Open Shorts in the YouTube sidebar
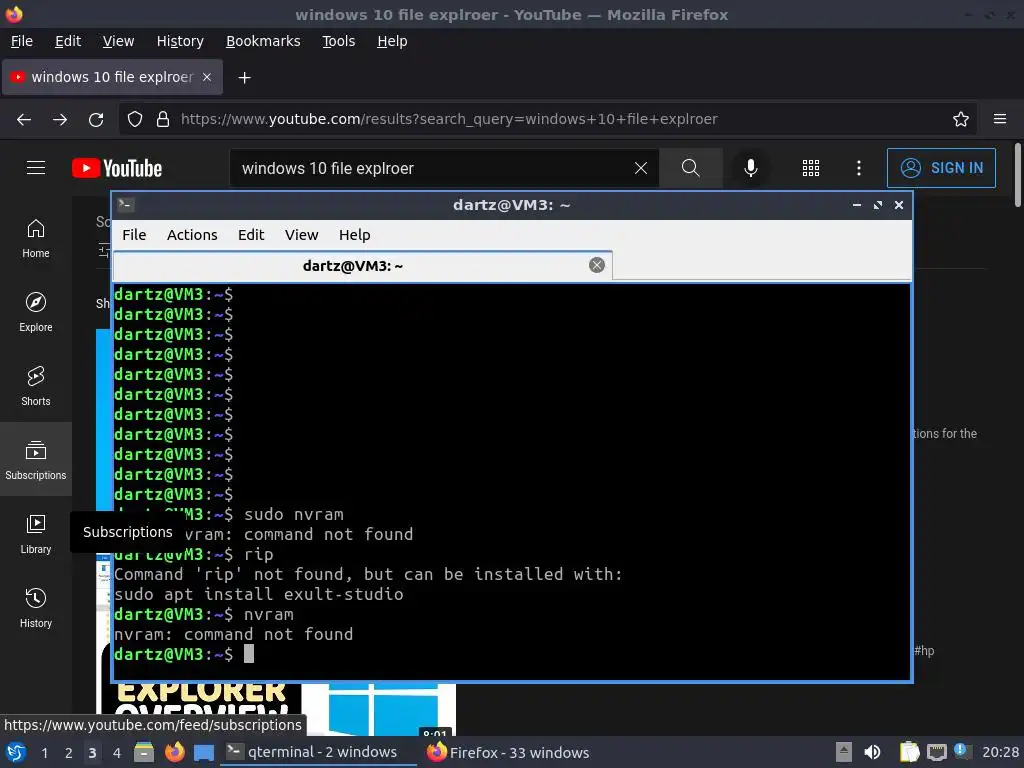 pos(36,386)
